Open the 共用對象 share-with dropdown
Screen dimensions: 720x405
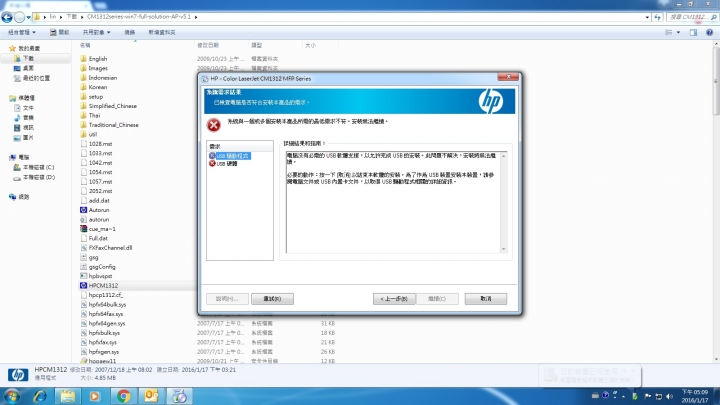[x=96, y=32]
